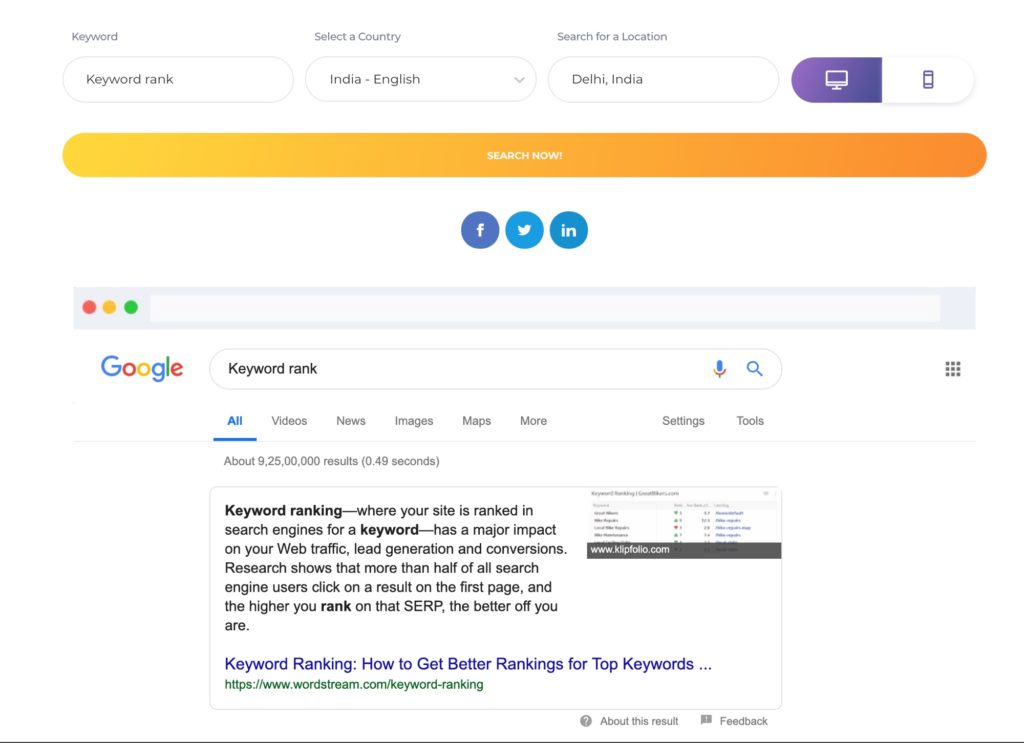1024x743 pixels.
Task: Click the 'Select a Country' label
Action: tap(357, 37)
